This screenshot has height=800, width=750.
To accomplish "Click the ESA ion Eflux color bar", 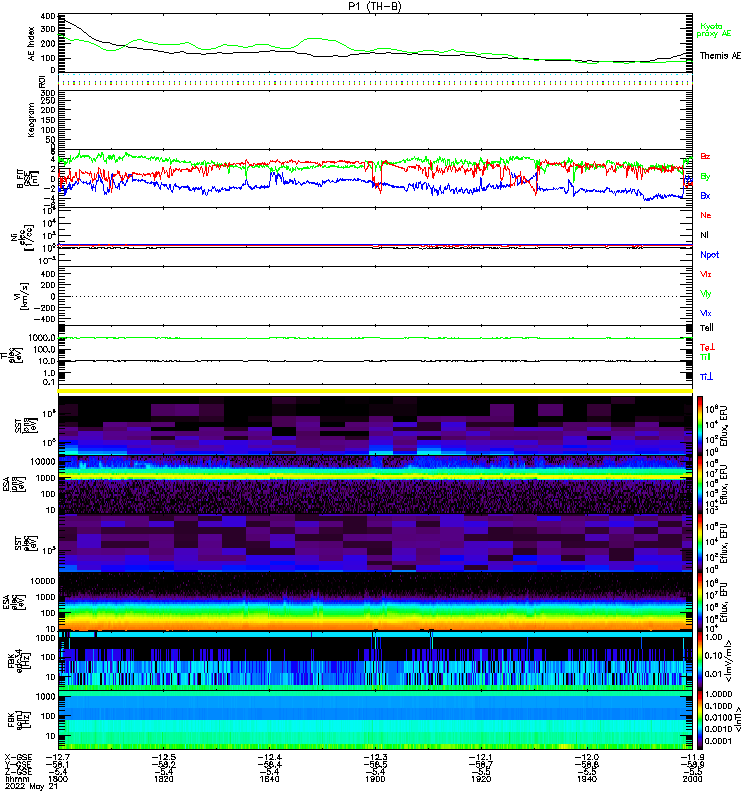I will click(x=700, y=485).
